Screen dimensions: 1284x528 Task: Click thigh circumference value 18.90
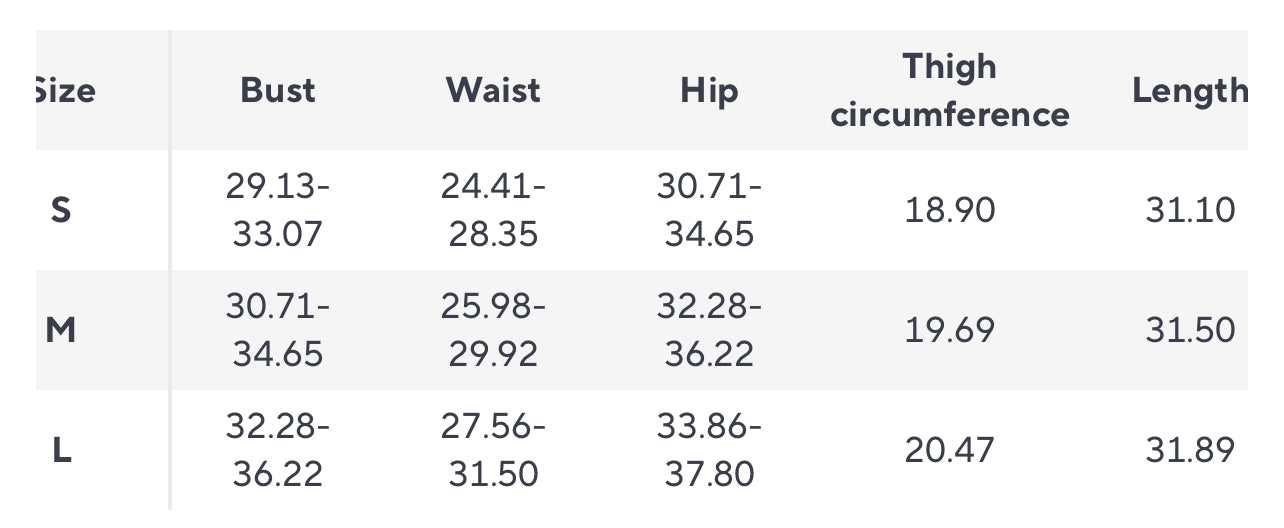tap(950, 211)
